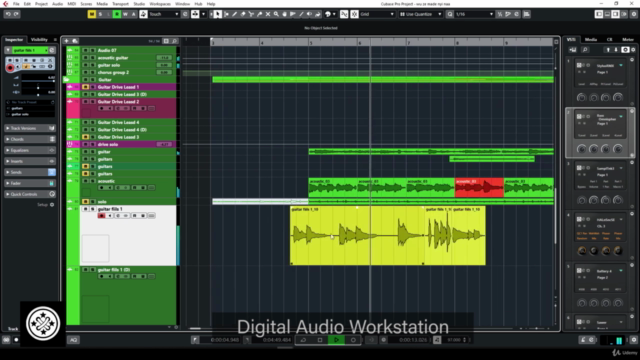
Task: Expand the Track Versions inspector section
Action: pos(30,128)
